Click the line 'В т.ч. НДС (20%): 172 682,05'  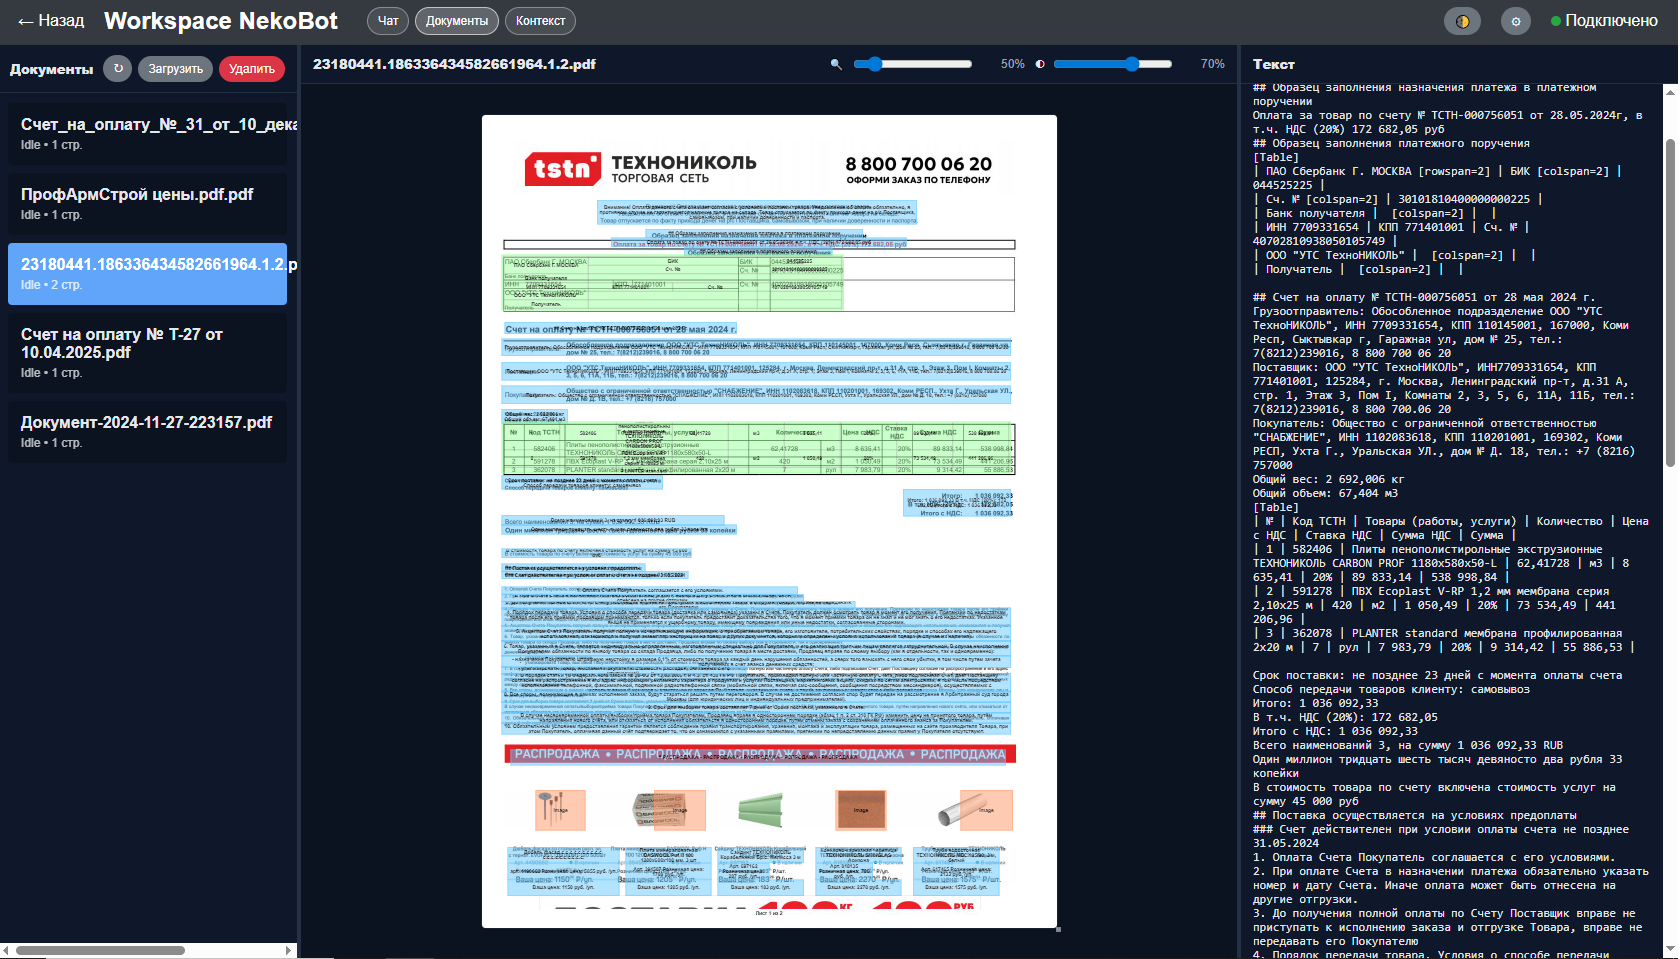click(1345, 717)
